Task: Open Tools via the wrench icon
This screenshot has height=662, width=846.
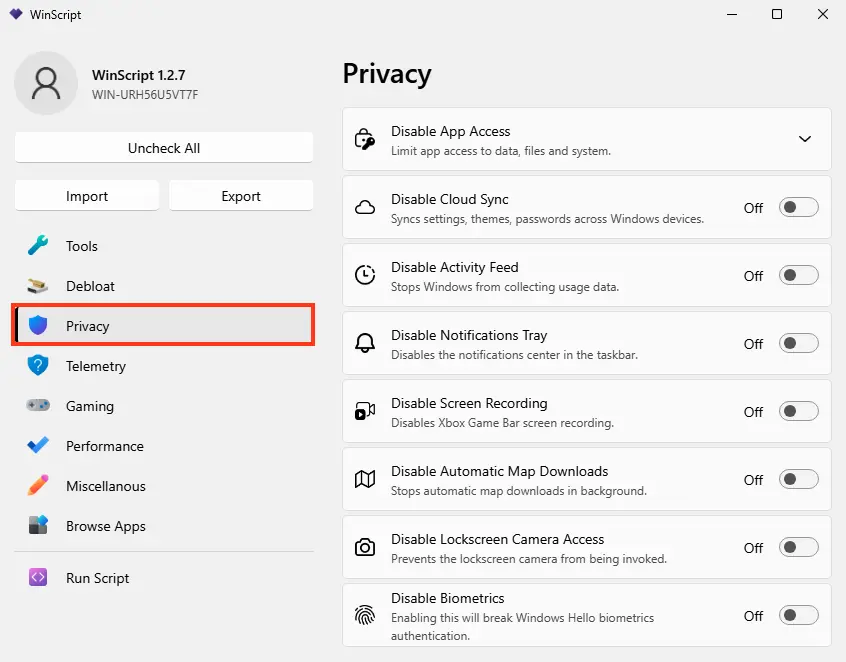Action: click(x=38, y=245)
